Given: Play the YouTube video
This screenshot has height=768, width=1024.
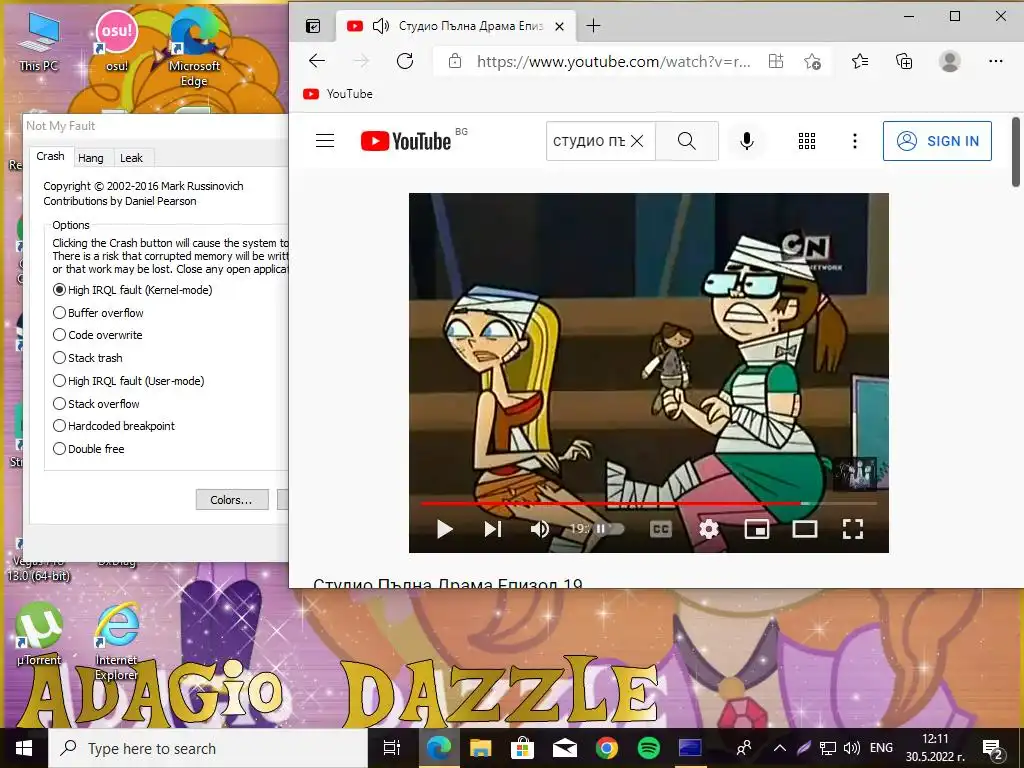Looking at the screenshot, I should click(445, 529).
